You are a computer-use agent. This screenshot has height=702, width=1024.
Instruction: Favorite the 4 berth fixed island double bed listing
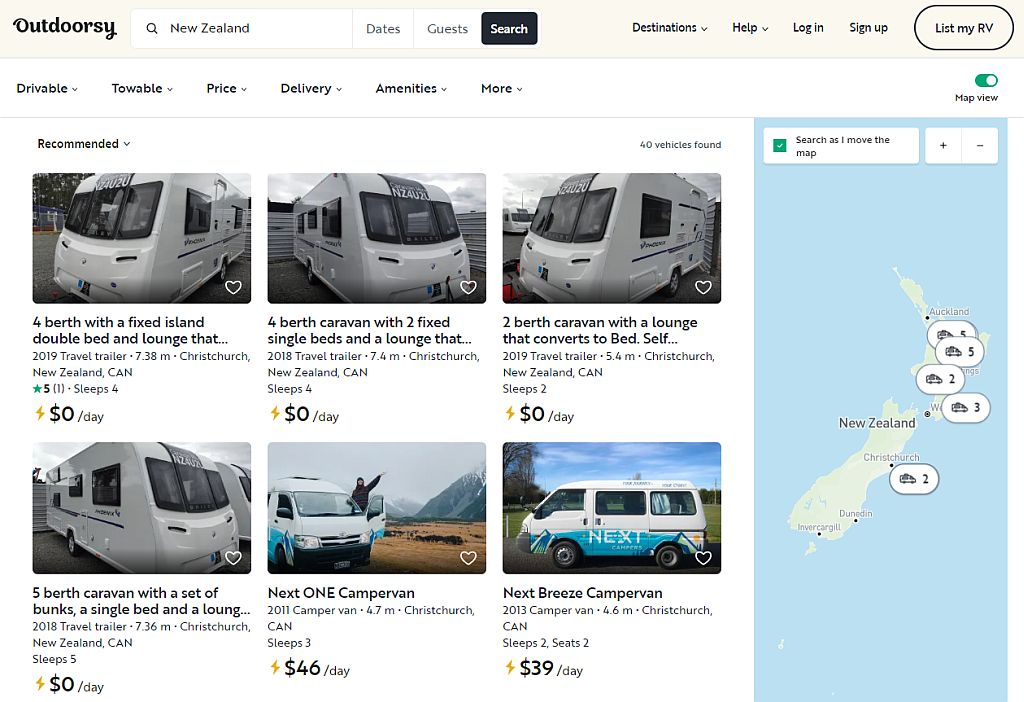click(233, 287)
